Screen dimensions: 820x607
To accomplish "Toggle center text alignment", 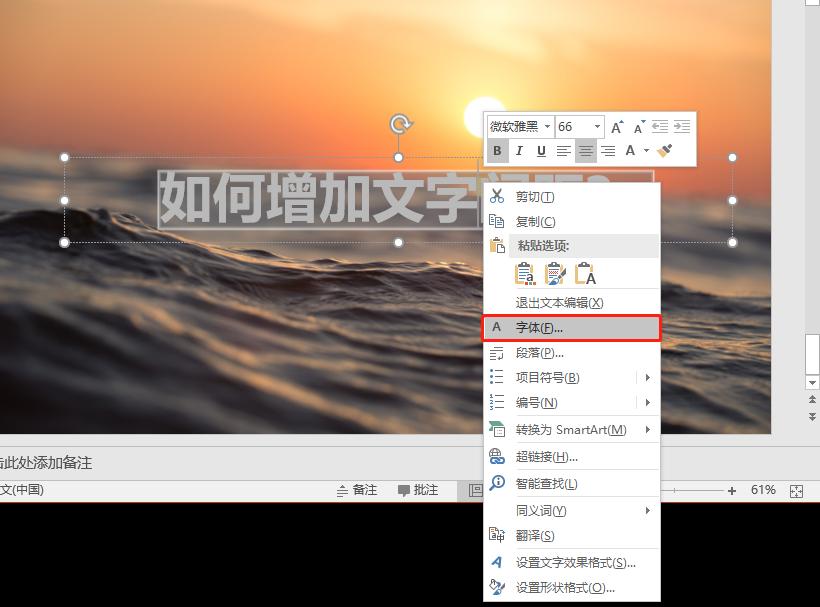I will 585,151.
